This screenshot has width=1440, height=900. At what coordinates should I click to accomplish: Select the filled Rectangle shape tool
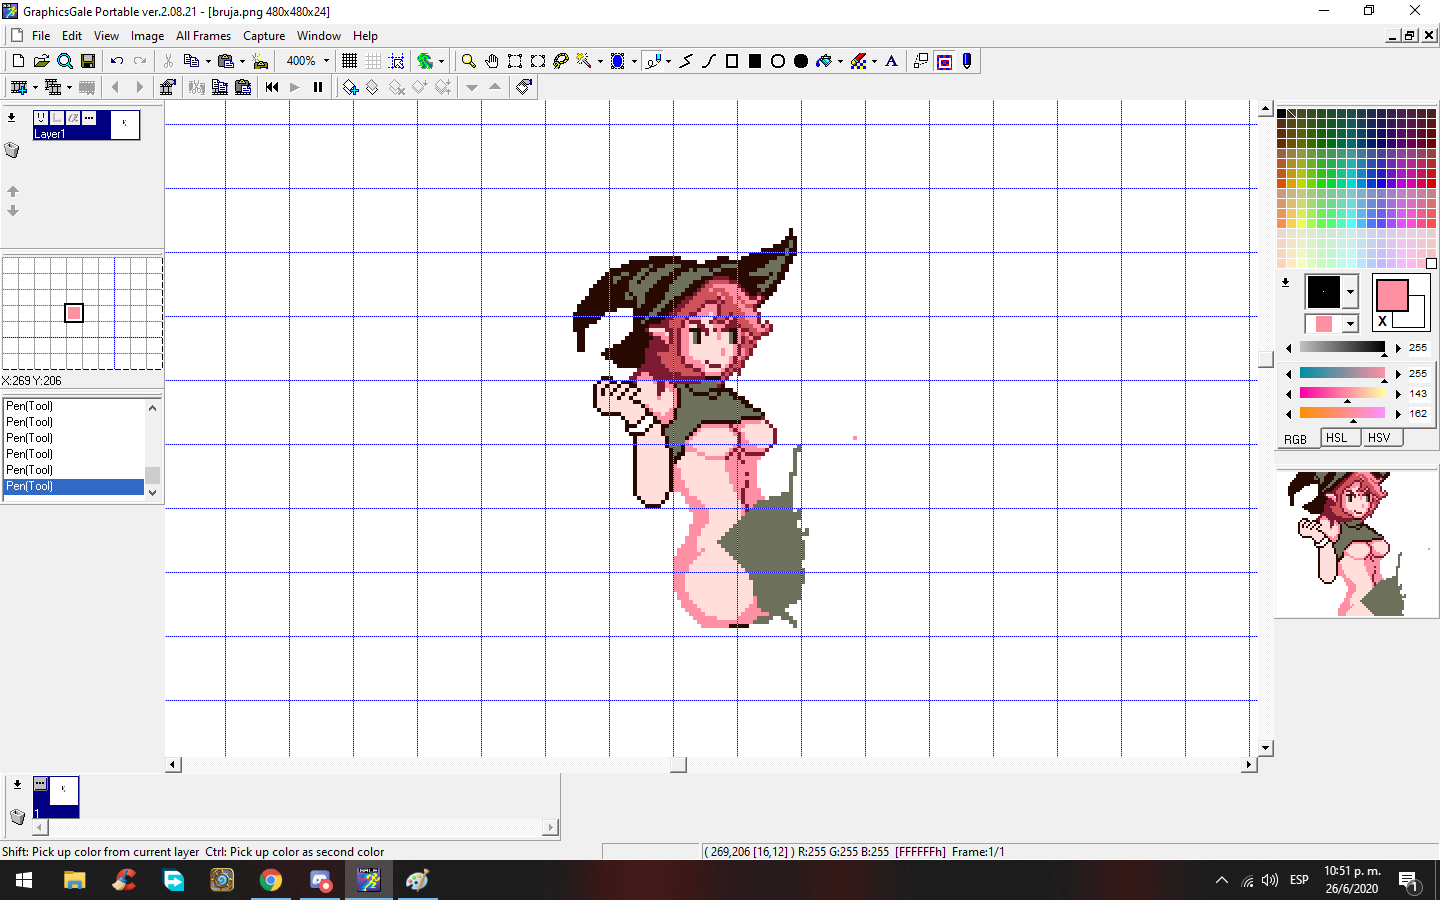pyautogui.click(x=755, y=61)
